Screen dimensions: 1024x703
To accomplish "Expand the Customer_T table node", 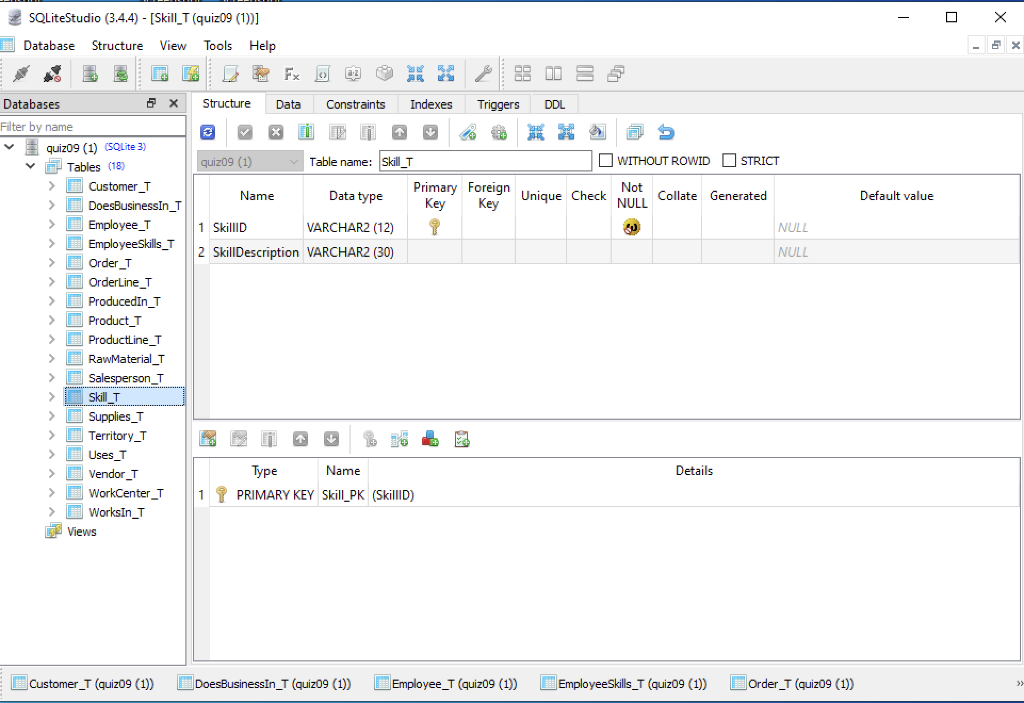I will (x=52, y=186).
